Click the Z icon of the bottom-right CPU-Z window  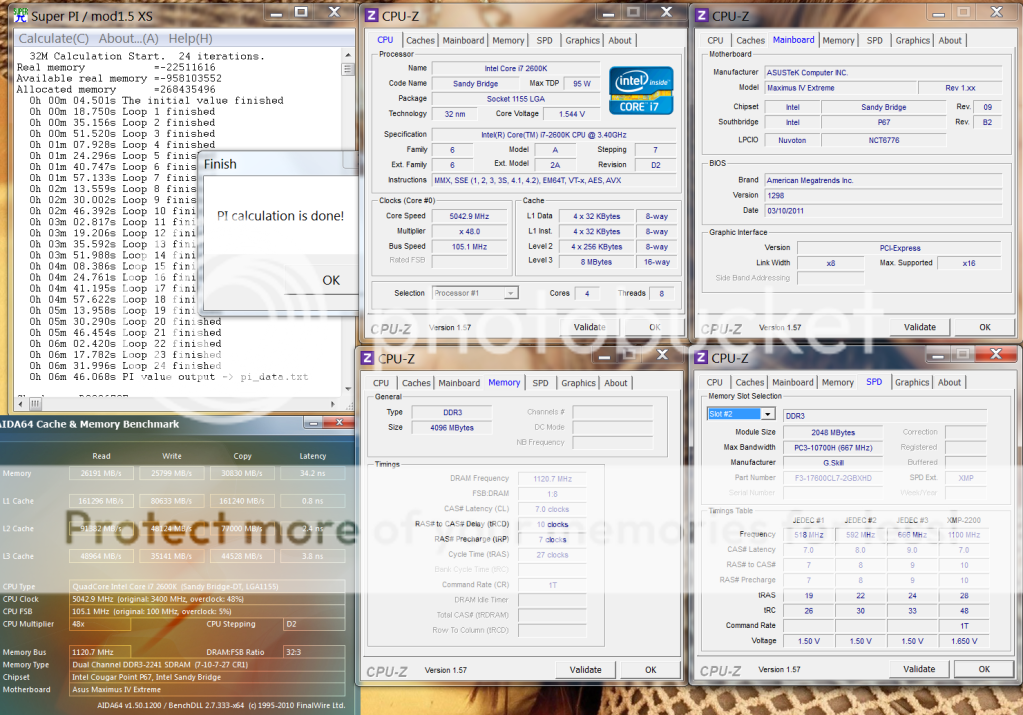pyautogui.click(x=700, y=357)
